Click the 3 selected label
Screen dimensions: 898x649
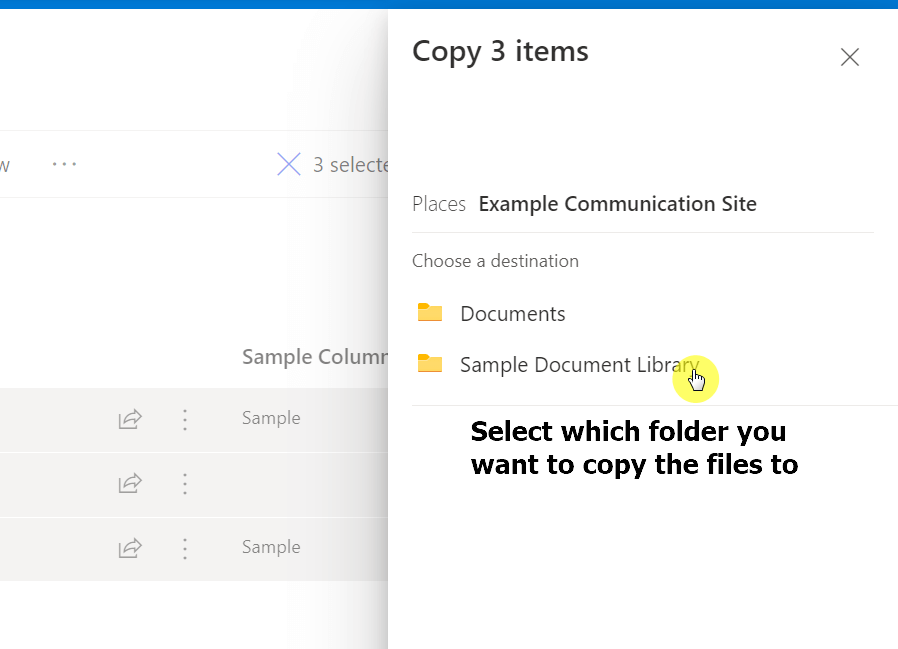350,165
